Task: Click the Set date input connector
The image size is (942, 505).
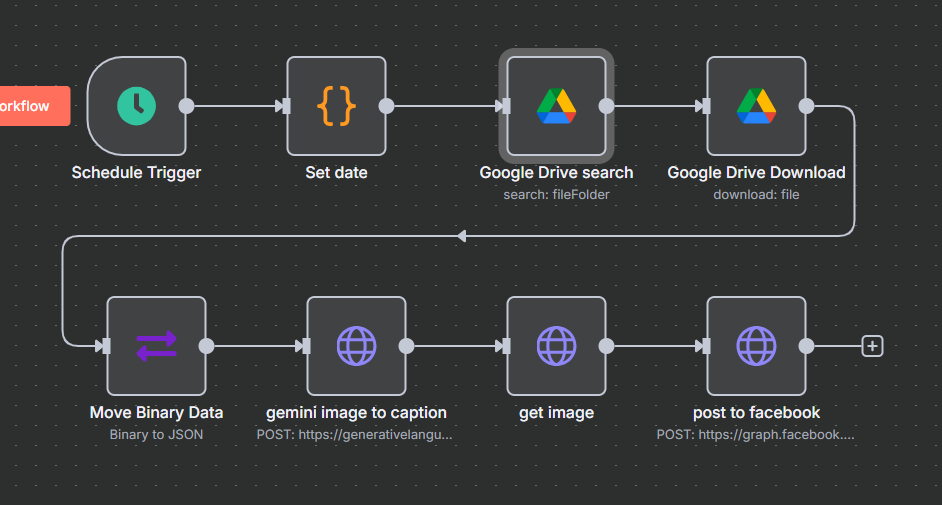Action: point(287,106)
